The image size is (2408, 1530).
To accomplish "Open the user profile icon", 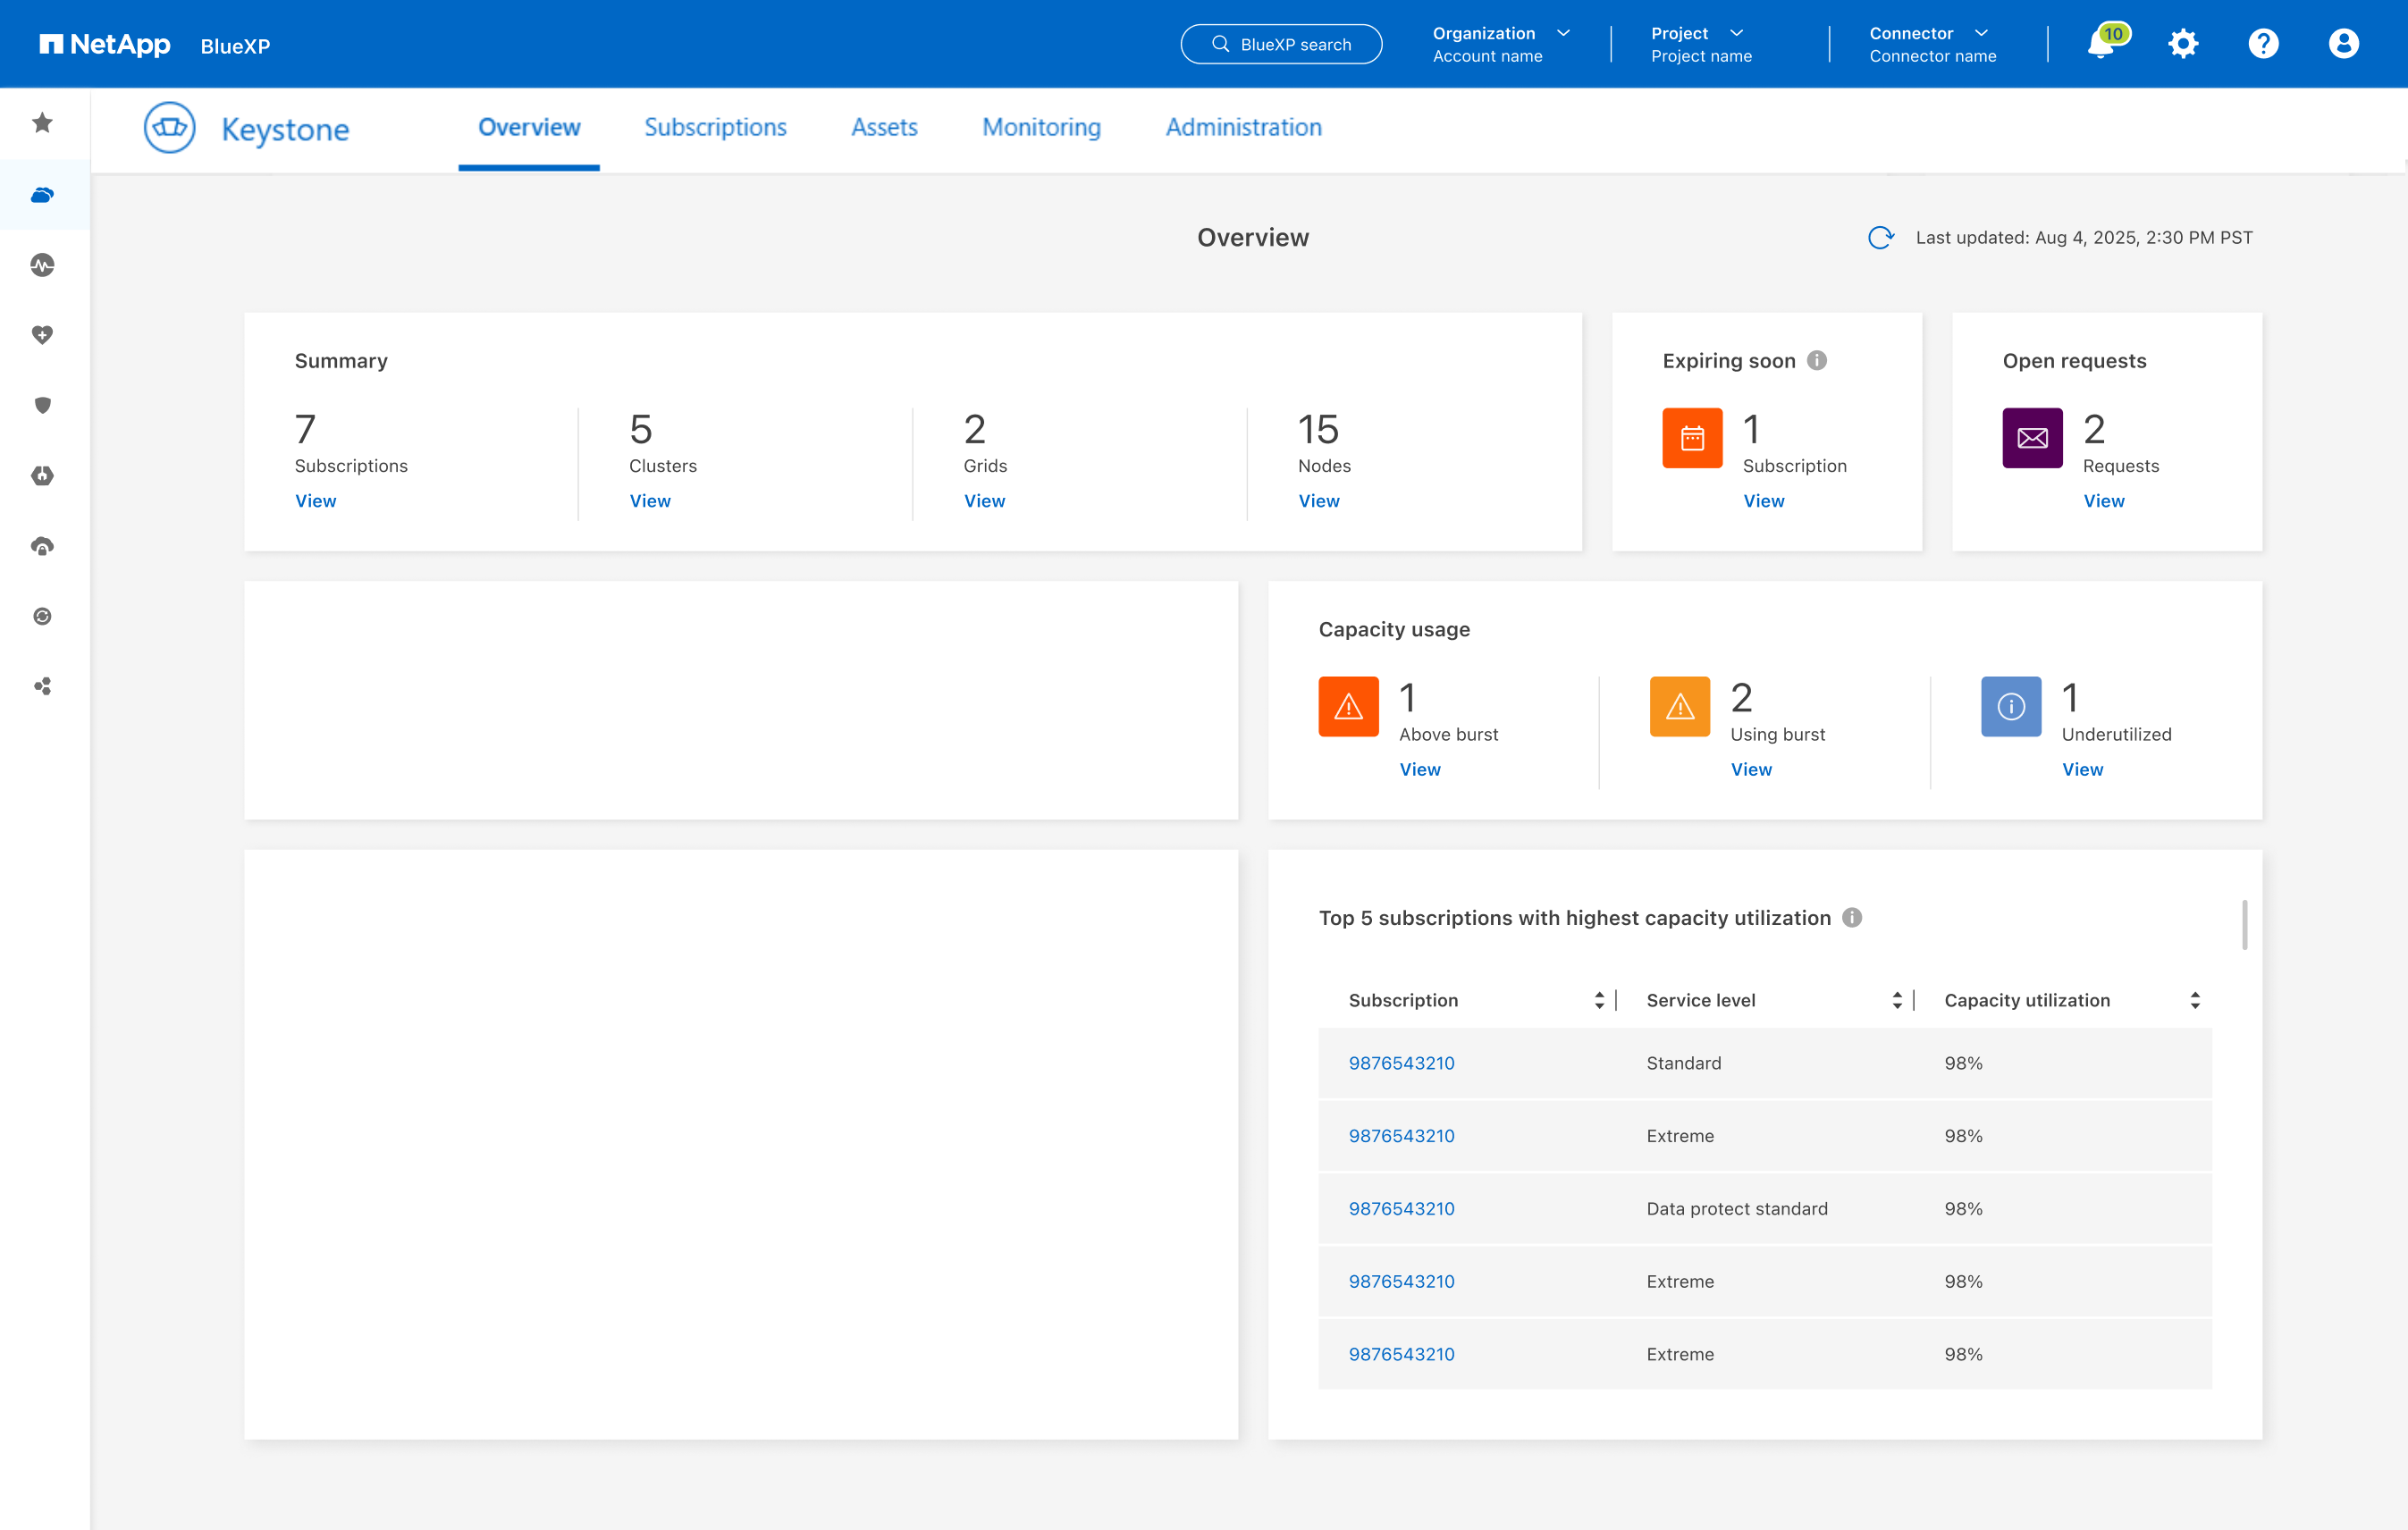I will click(x=2343, y=44).
